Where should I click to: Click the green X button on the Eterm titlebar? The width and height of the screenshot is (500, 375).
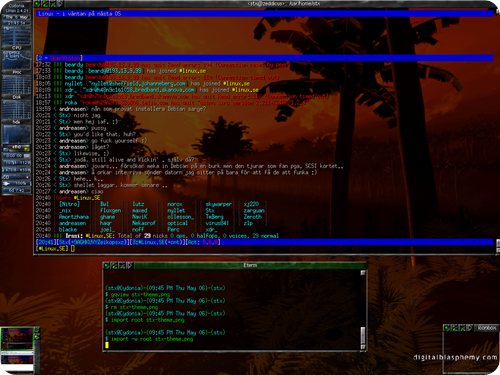122,265
